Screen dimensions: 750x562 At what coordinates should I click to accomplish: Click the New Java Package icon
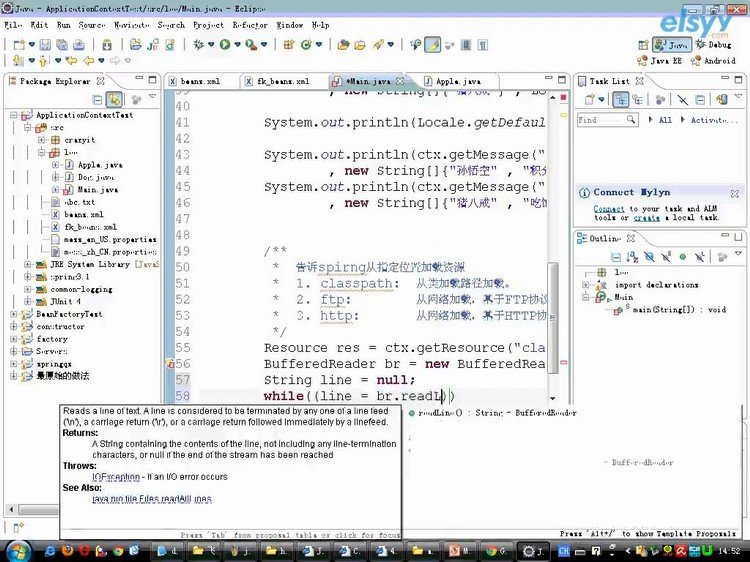click(x=288, y=45)
